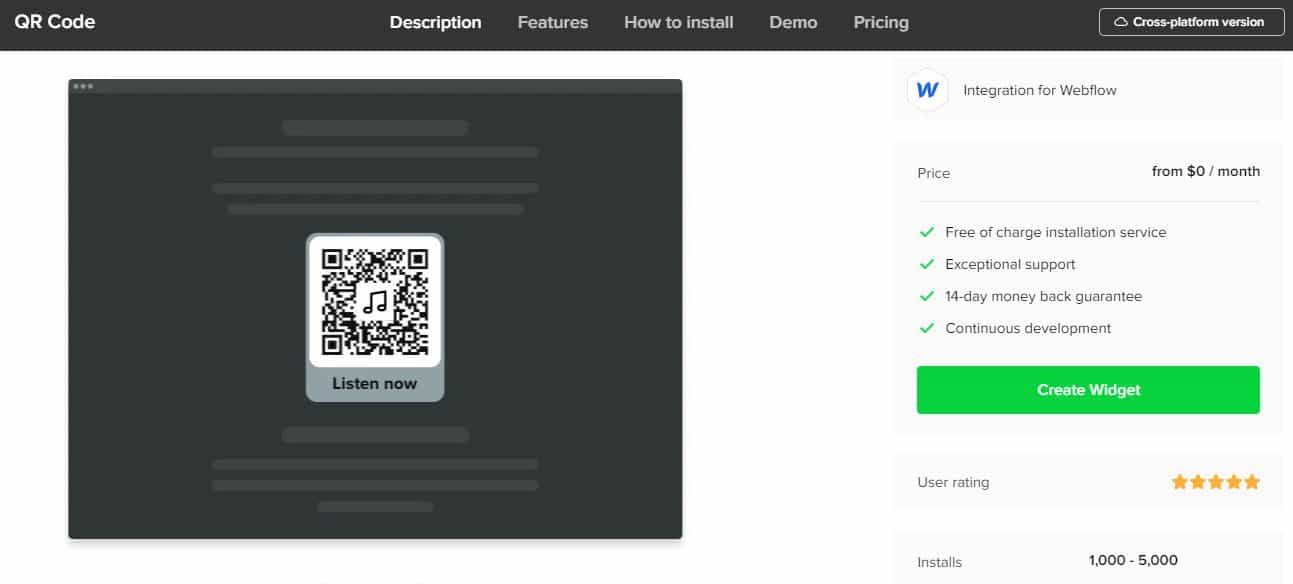Open the Description tab

[x=436, y=22]
